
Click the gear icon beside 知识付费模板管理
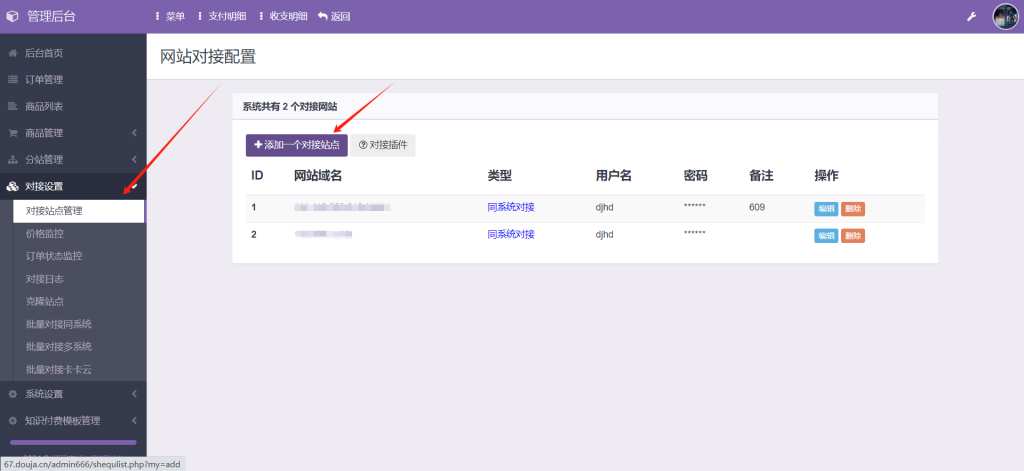coord(12,421)
